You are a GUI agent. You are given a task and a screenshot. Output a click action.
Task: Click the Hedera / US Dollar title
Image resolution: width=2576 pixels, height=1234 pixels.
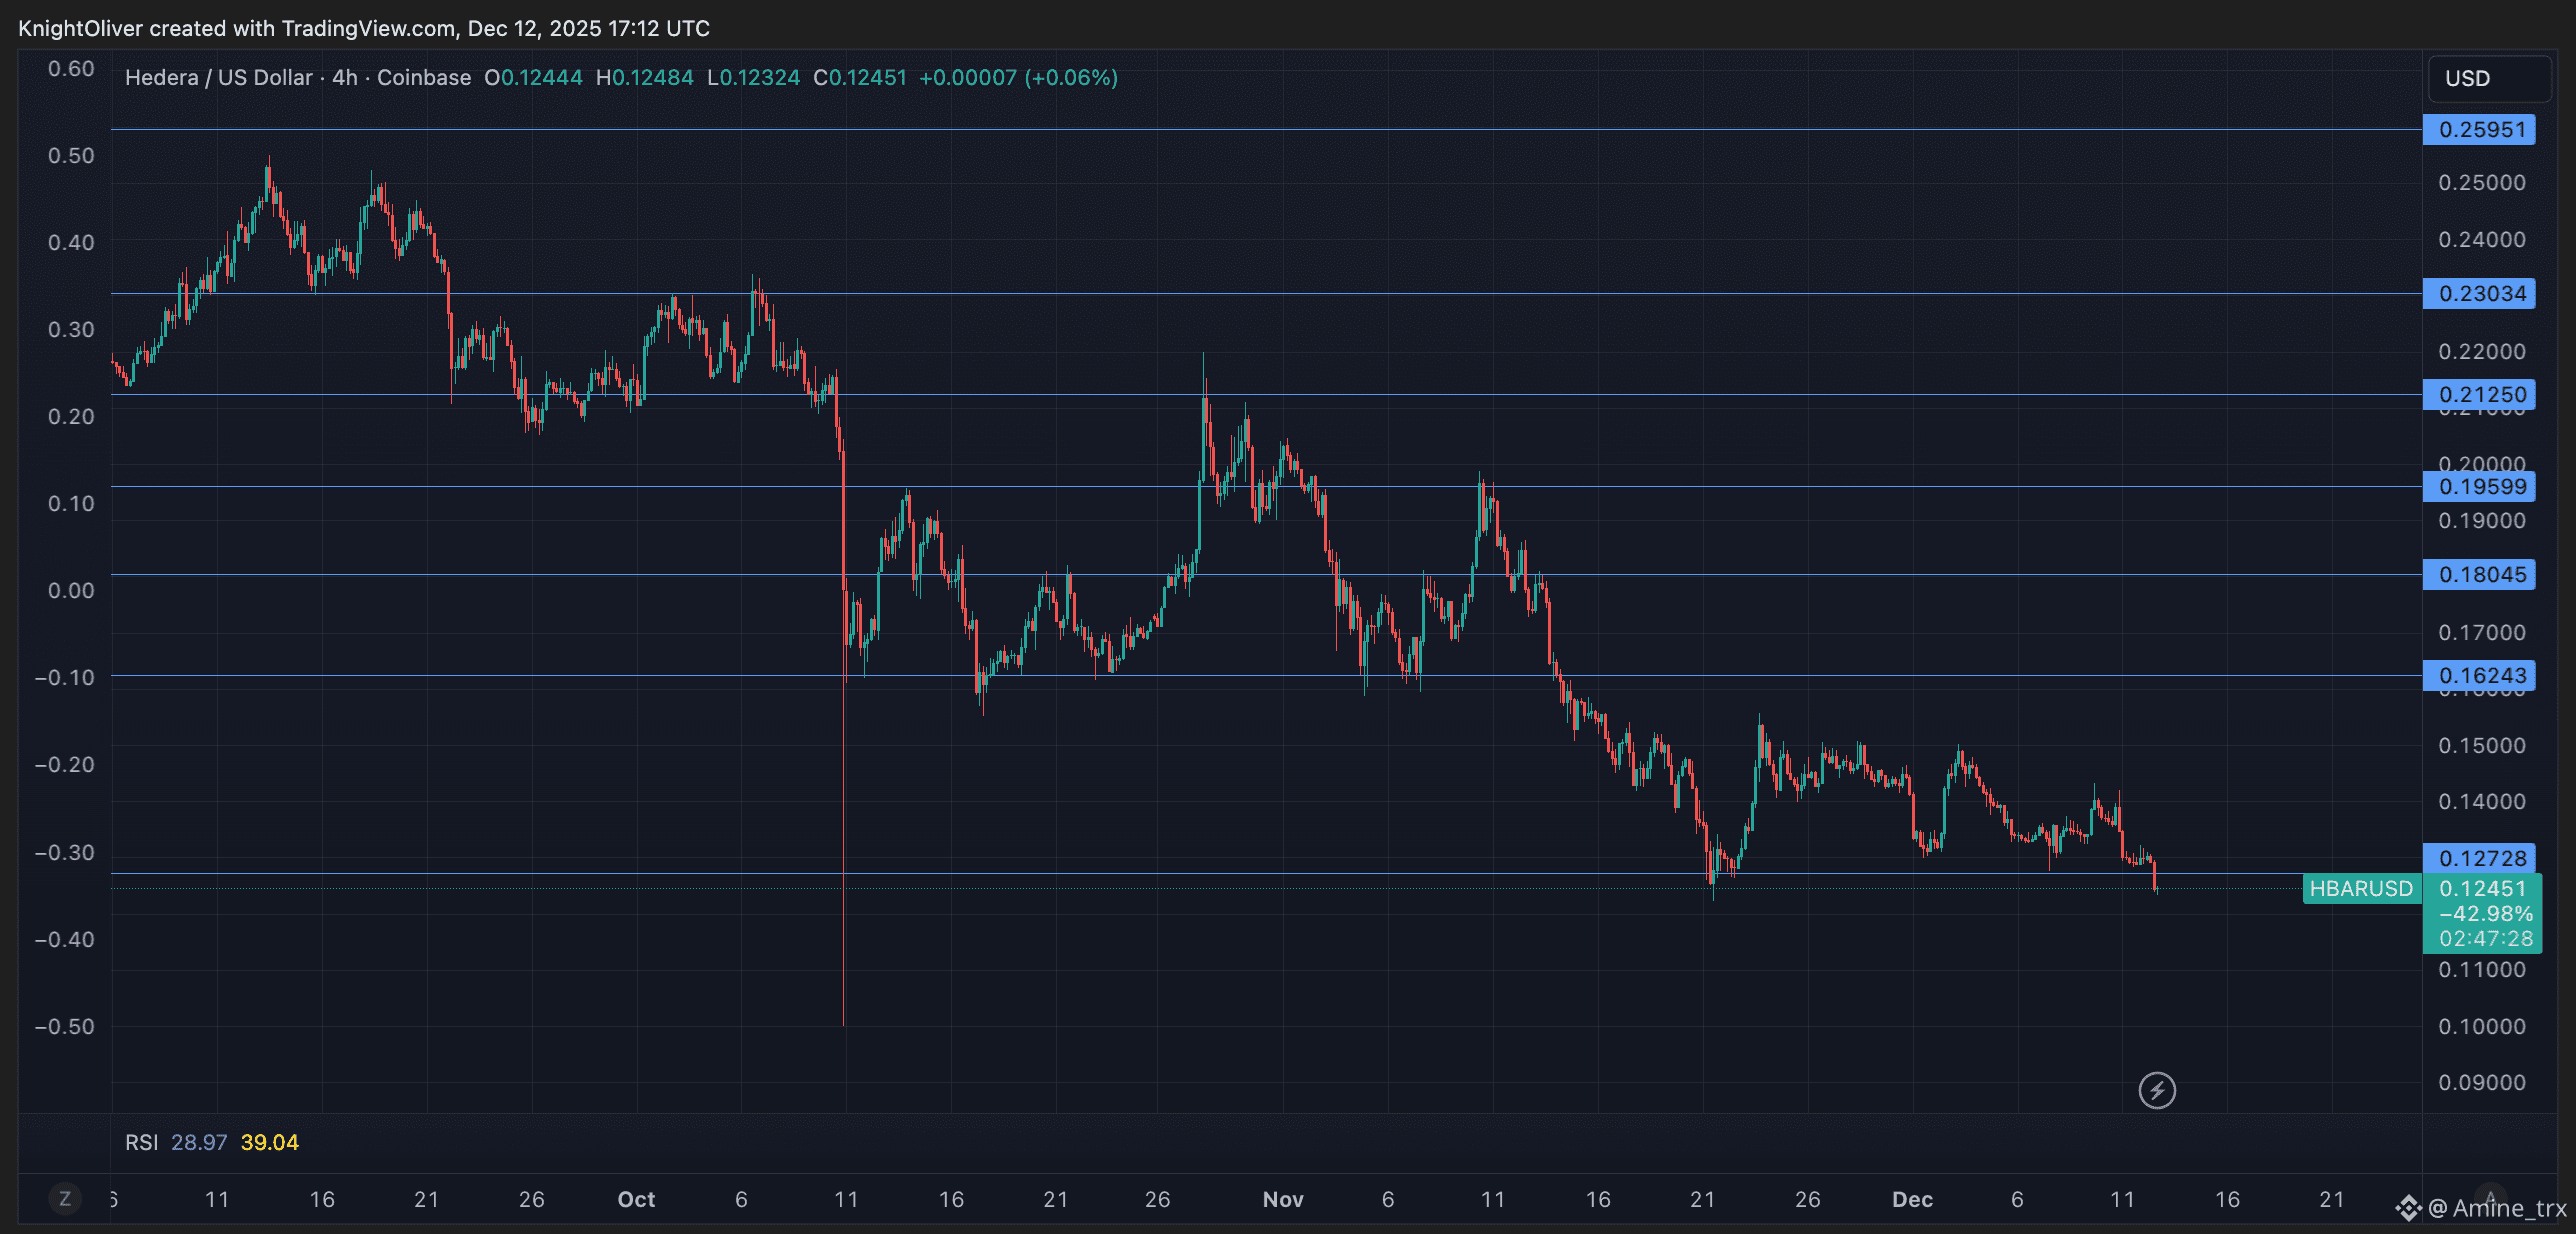click(x=218, y=78)
